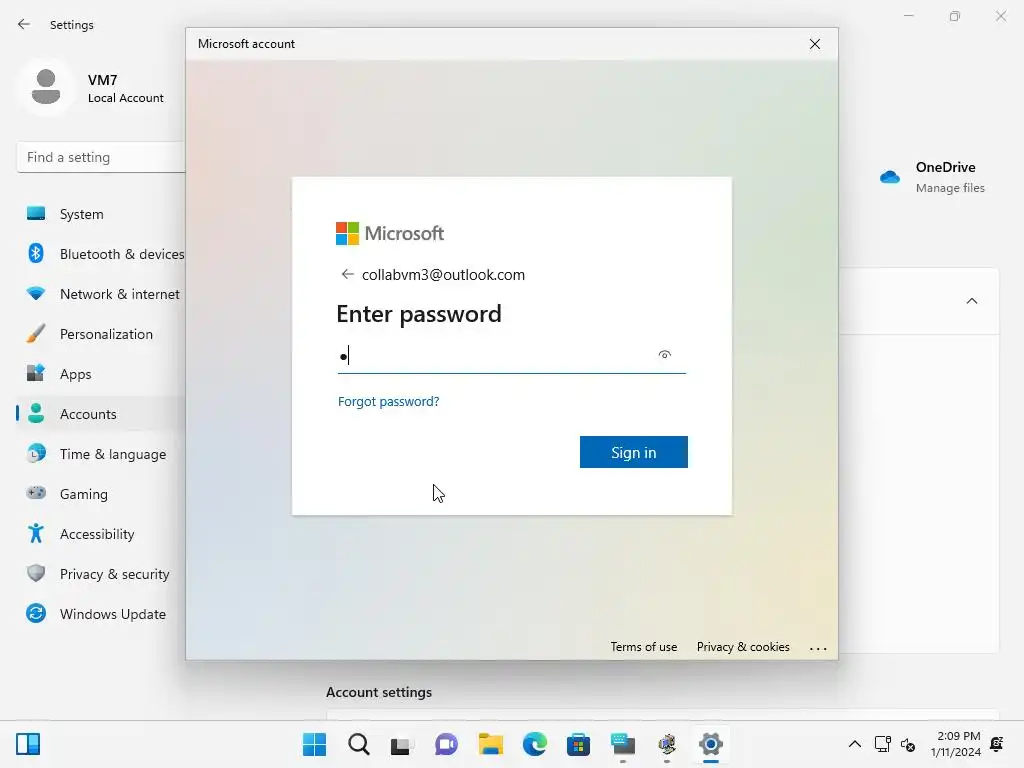Click the Settings gear in taskbar
The image size is (1024, 768).
[x=711, y=744]
